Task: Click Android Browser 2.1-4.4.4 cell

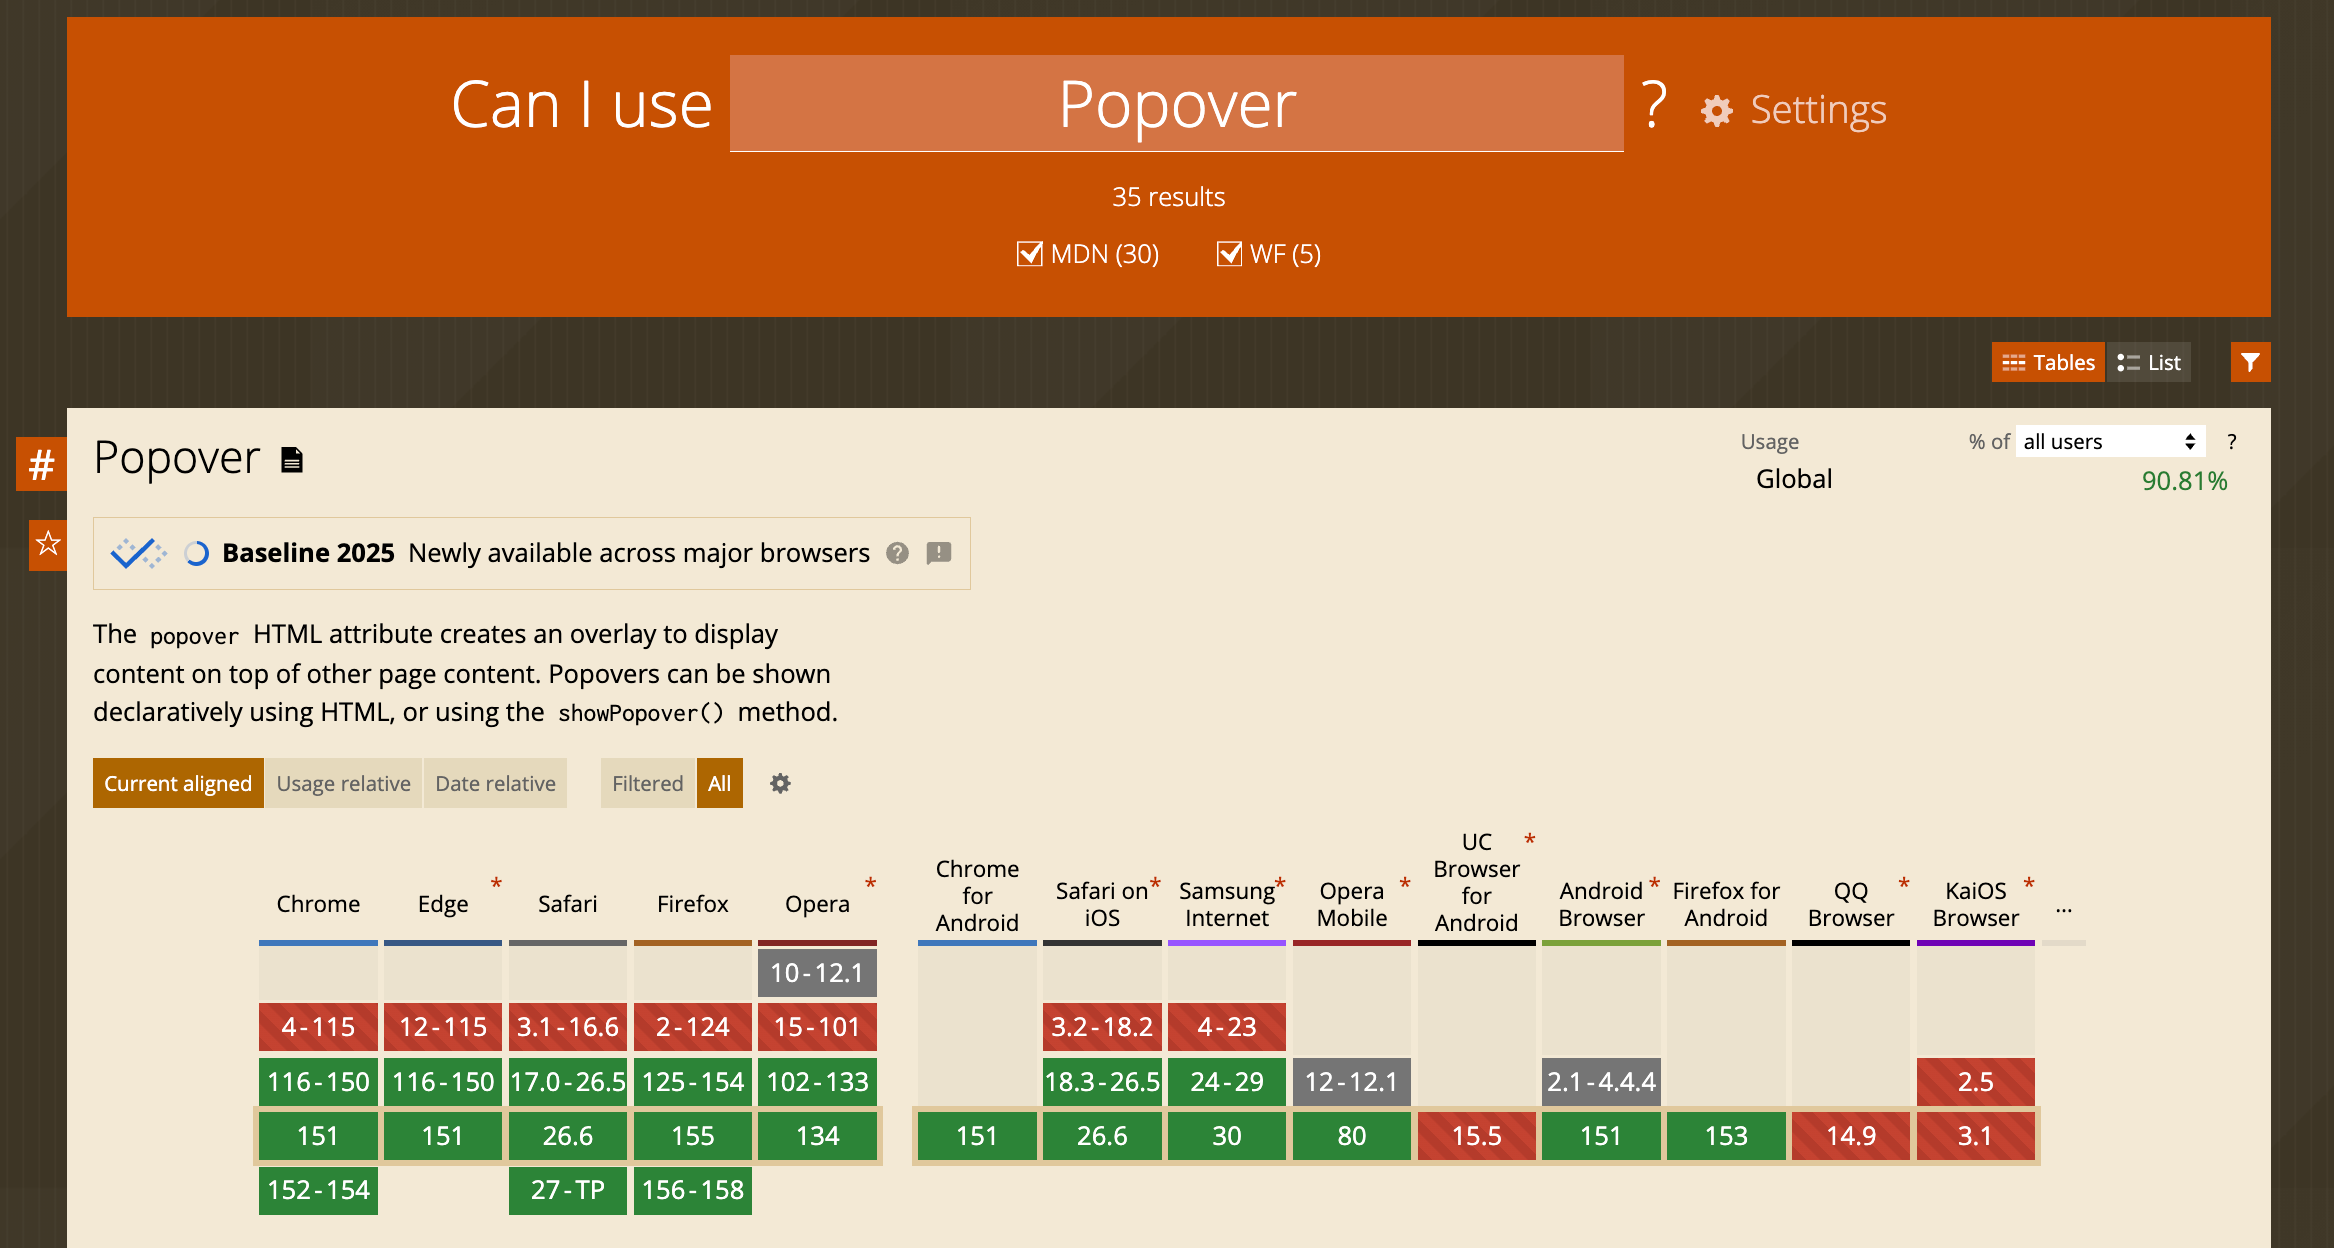Action: coord(1601,1082)
